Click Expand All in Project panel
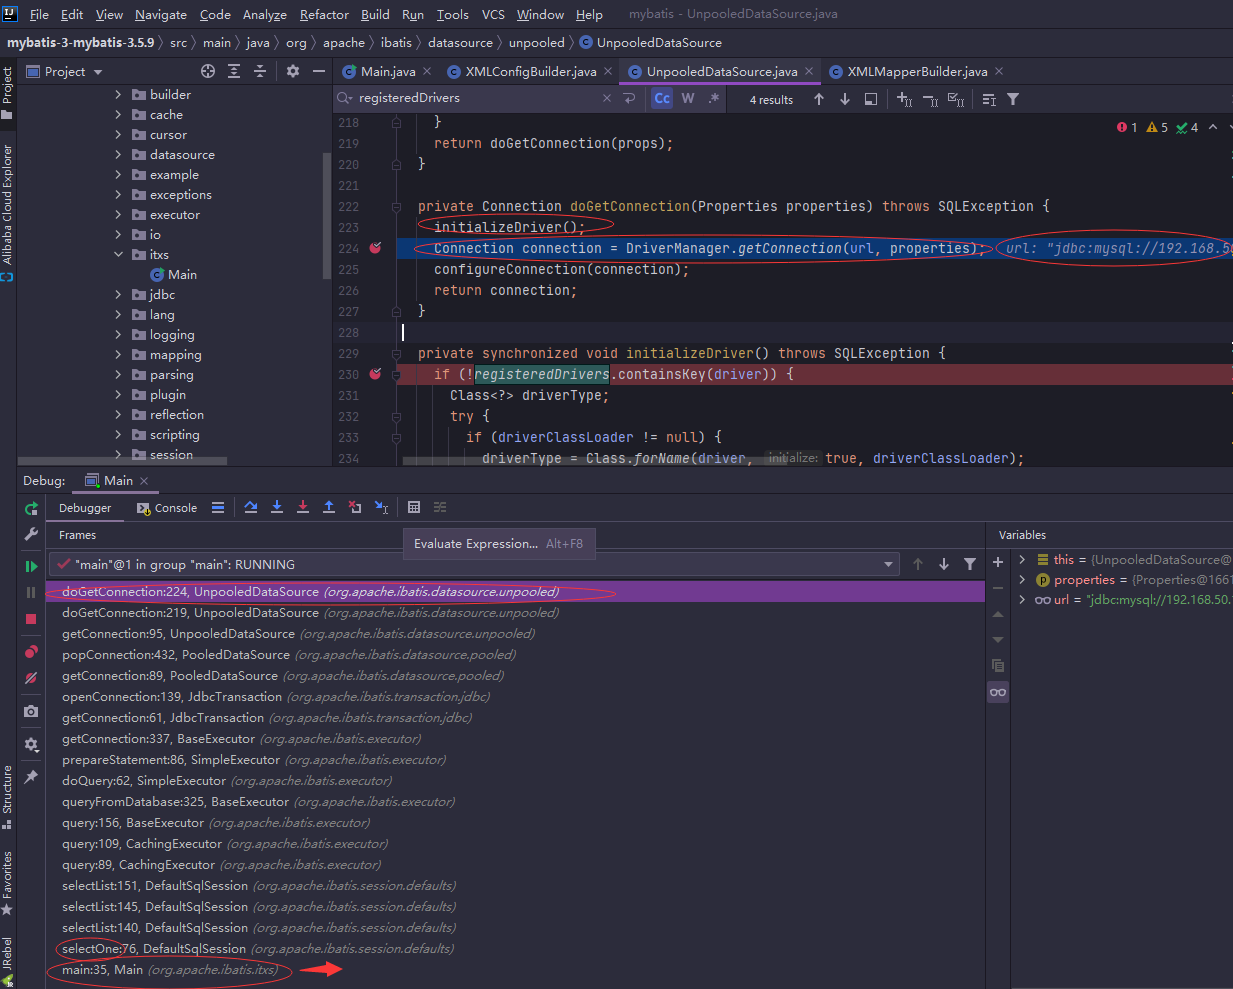This screenshot has height=989, width=1233. (234, 71)
